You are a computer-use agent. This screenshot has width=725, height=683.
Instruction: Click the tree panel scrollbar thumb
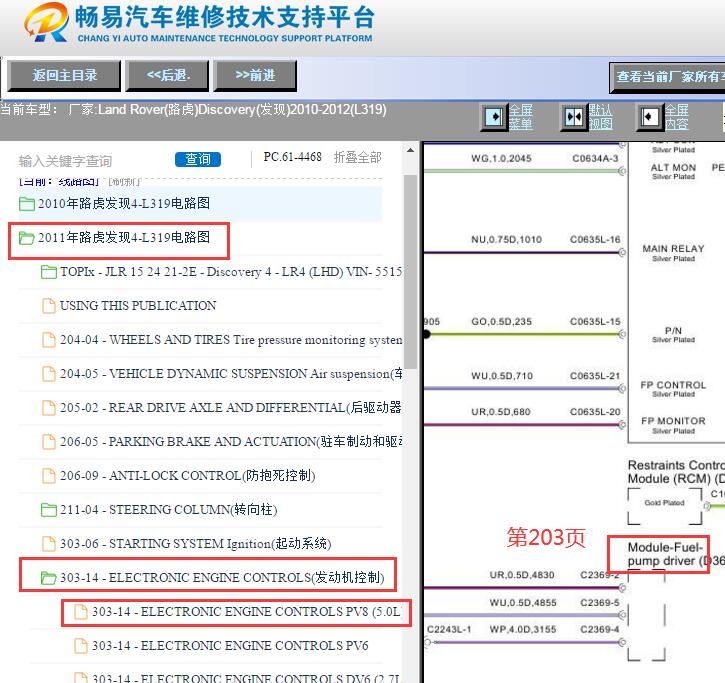point(410,272)
